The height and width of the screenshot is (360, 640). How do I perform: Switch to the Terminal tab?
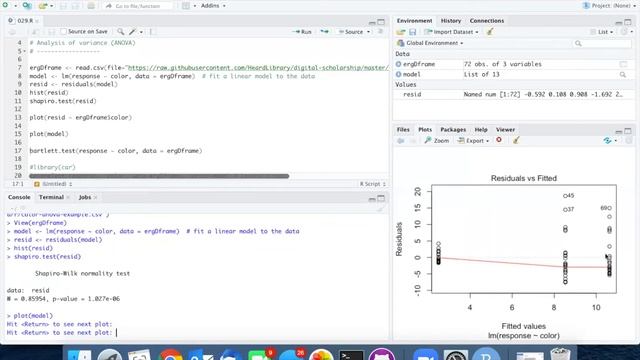click(51, 197)
